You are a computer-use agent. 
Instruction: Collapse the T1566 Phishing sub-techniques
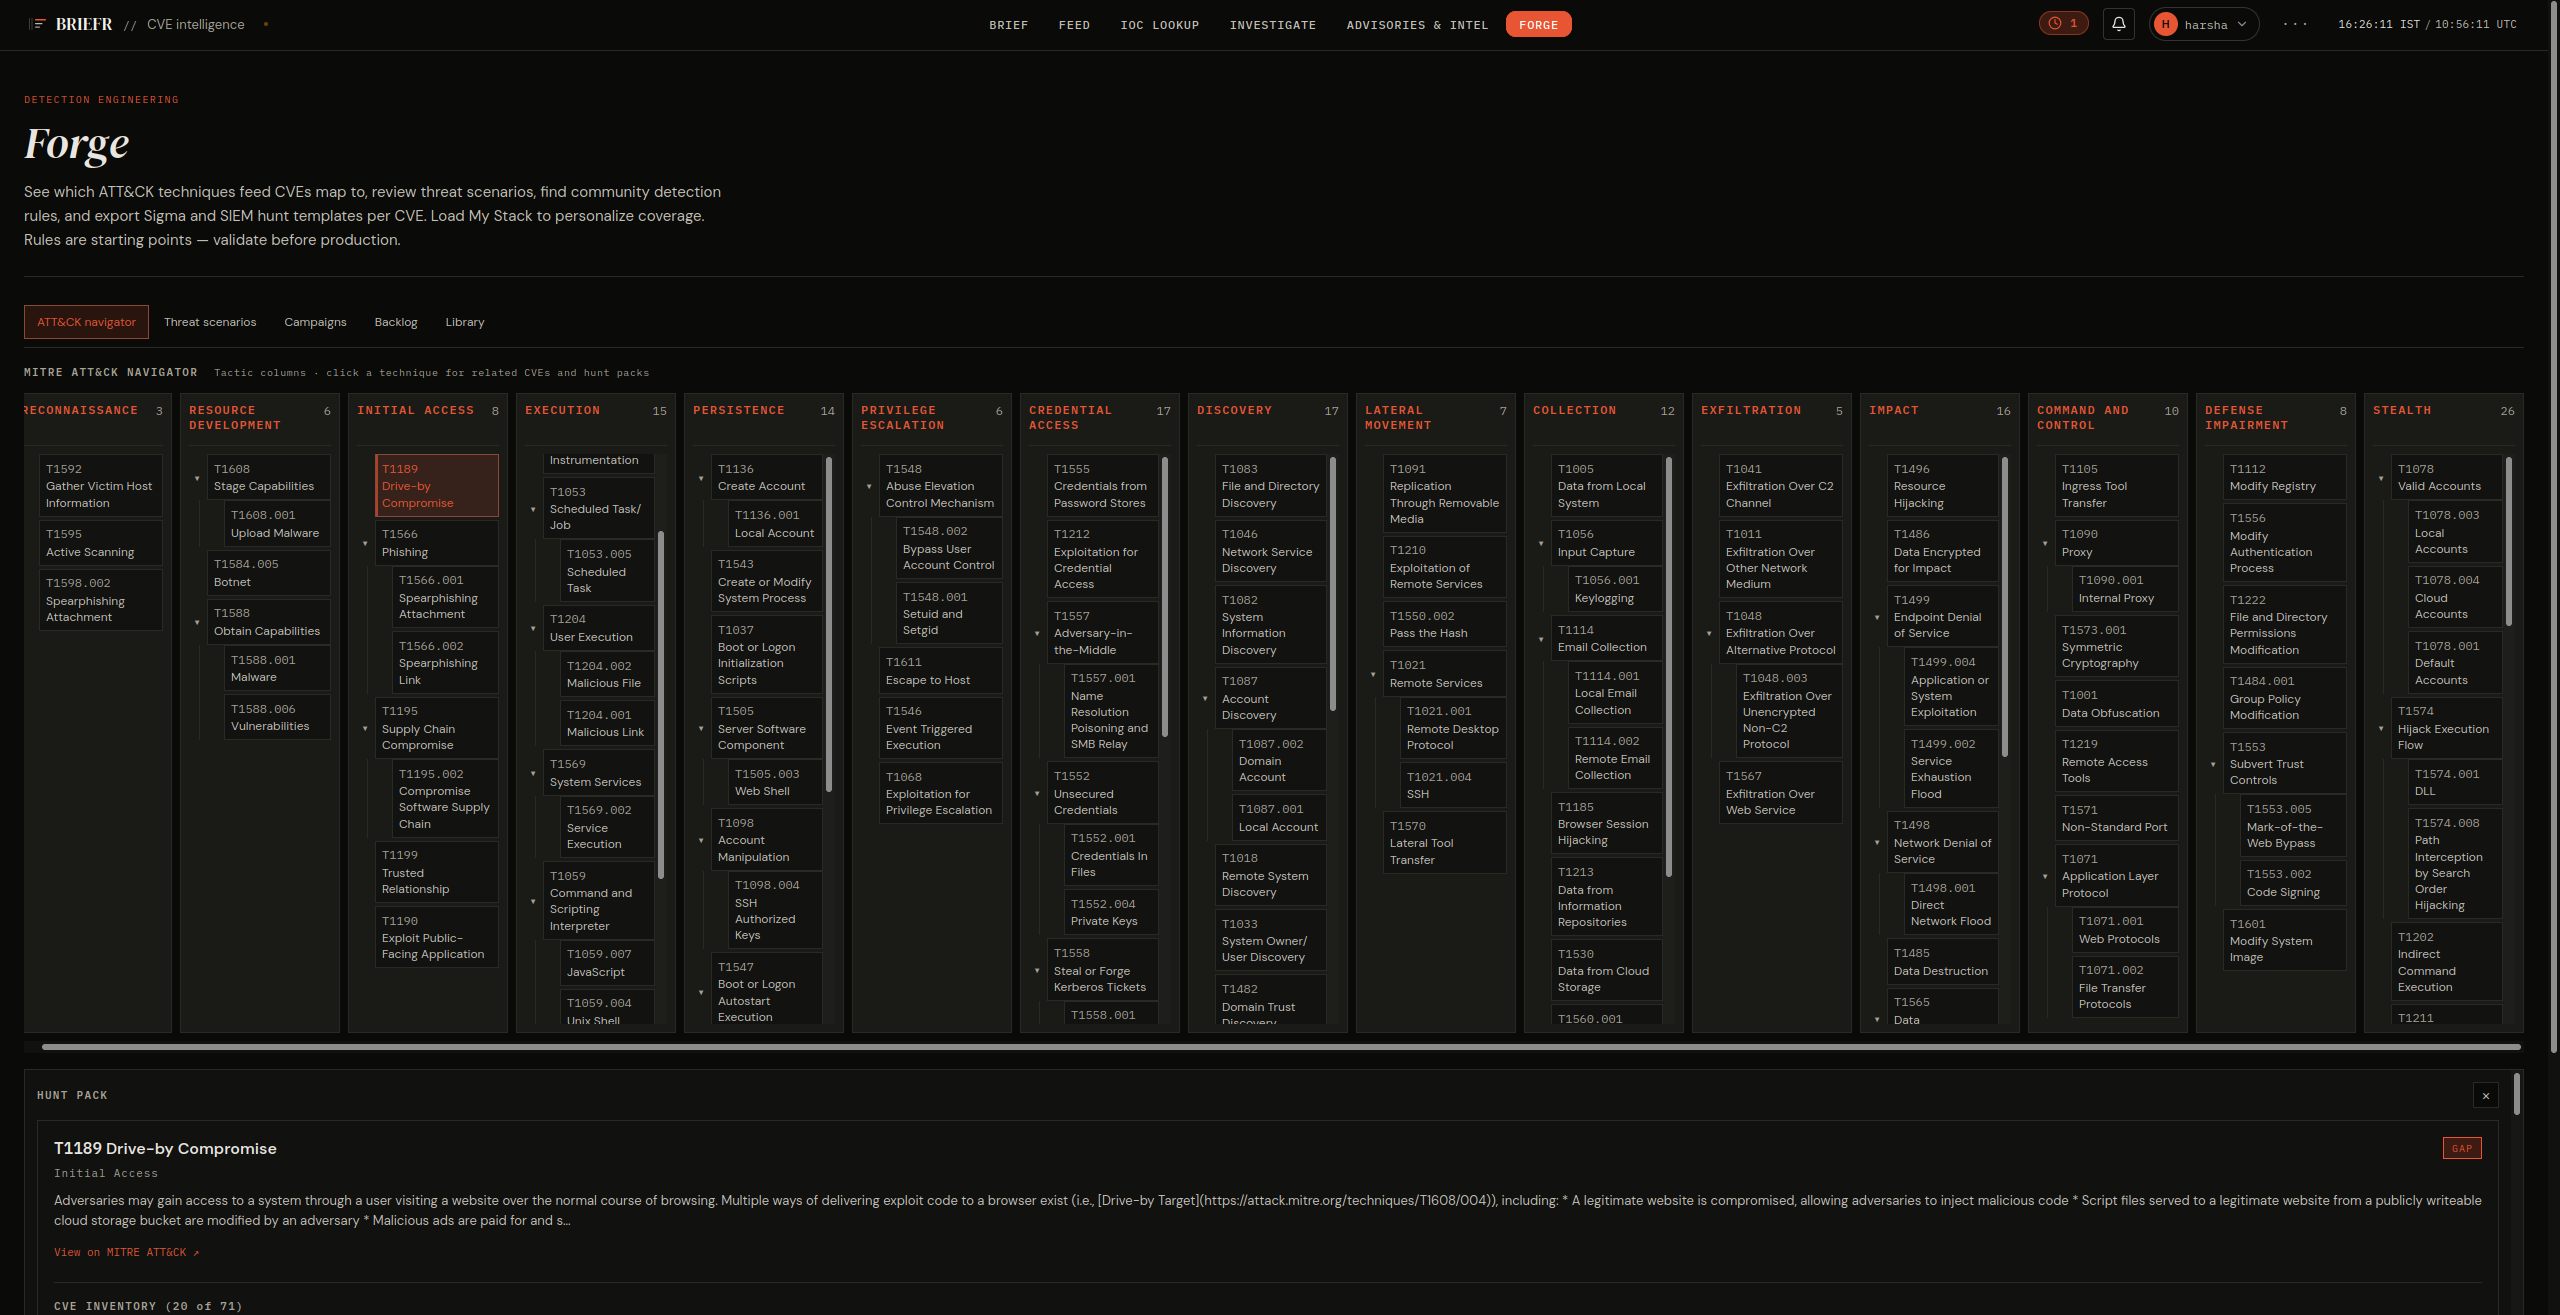click(365, 544)
